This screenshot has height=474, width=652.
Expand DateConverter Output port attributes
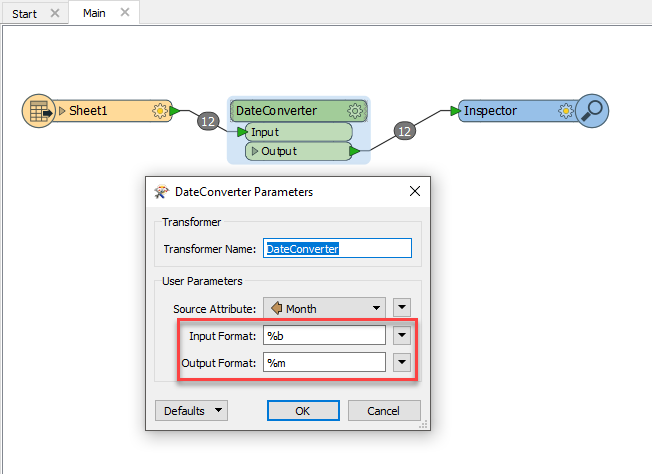pos(255,151)
